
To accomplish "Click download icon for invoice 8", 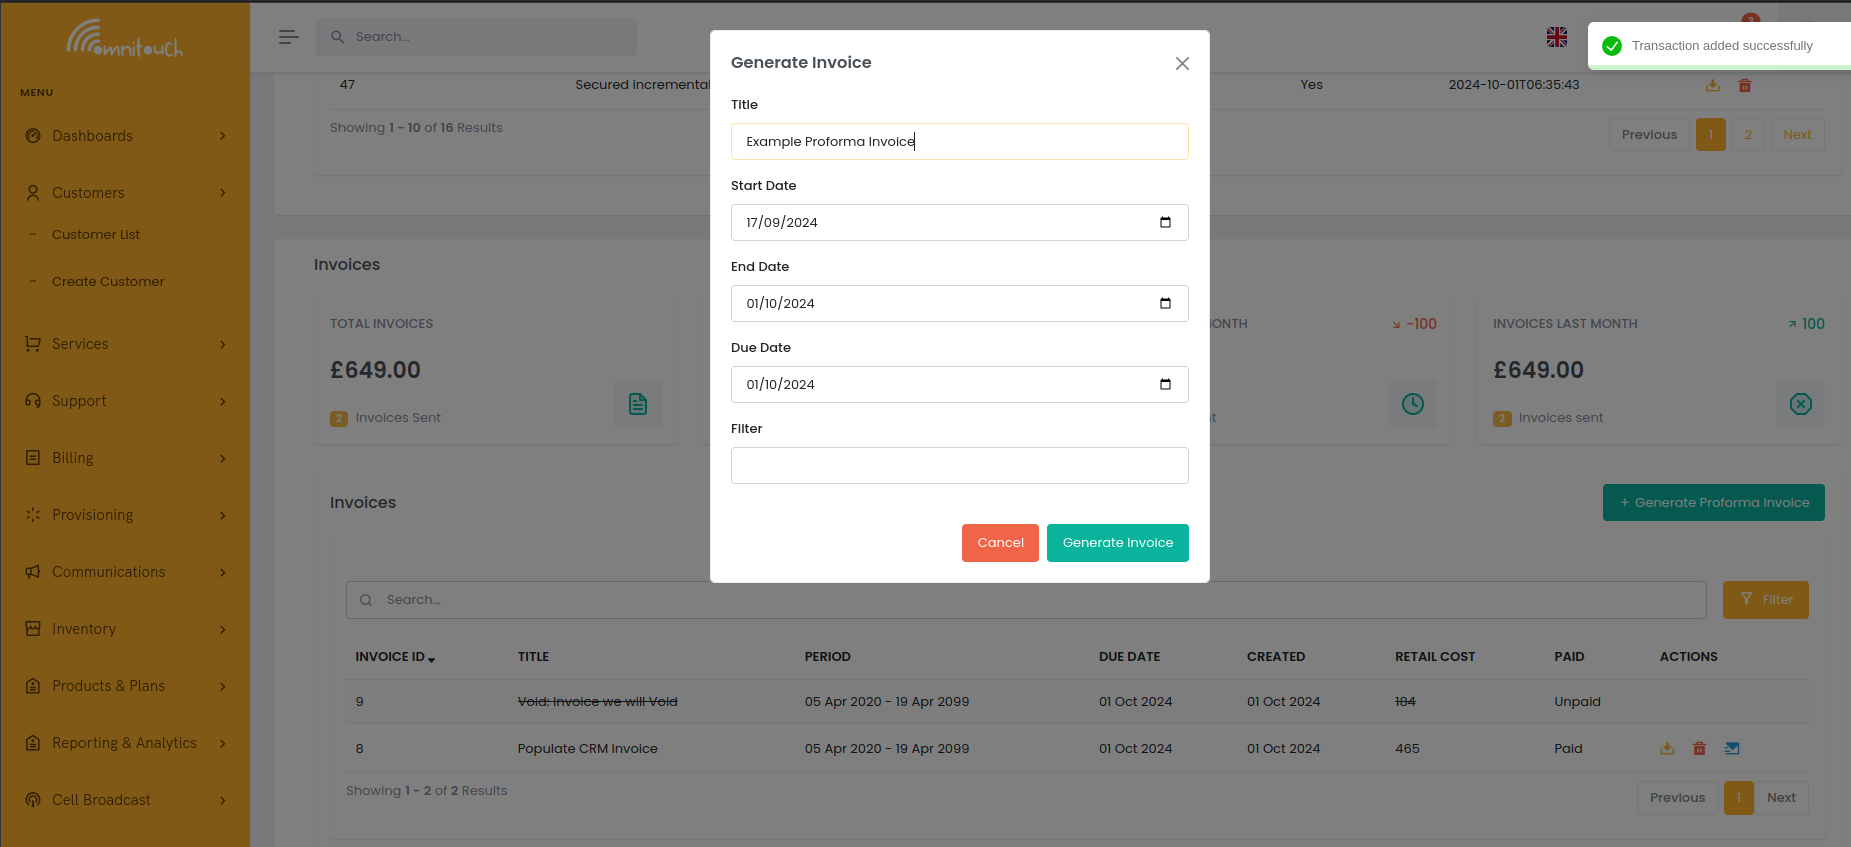I will tap(1667, 748).
